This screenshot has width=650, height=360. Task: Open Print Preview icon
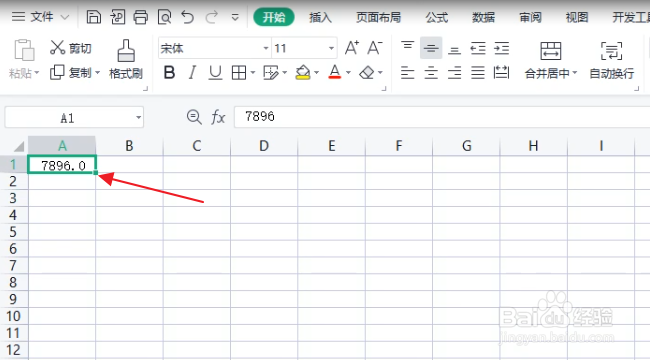(165, 17)
